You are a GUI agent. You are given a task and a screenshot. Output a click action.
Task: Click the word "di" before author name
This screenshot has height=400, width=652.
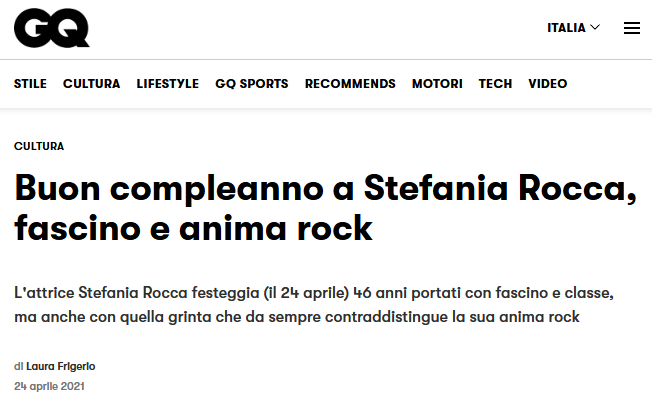coord(19,366)
